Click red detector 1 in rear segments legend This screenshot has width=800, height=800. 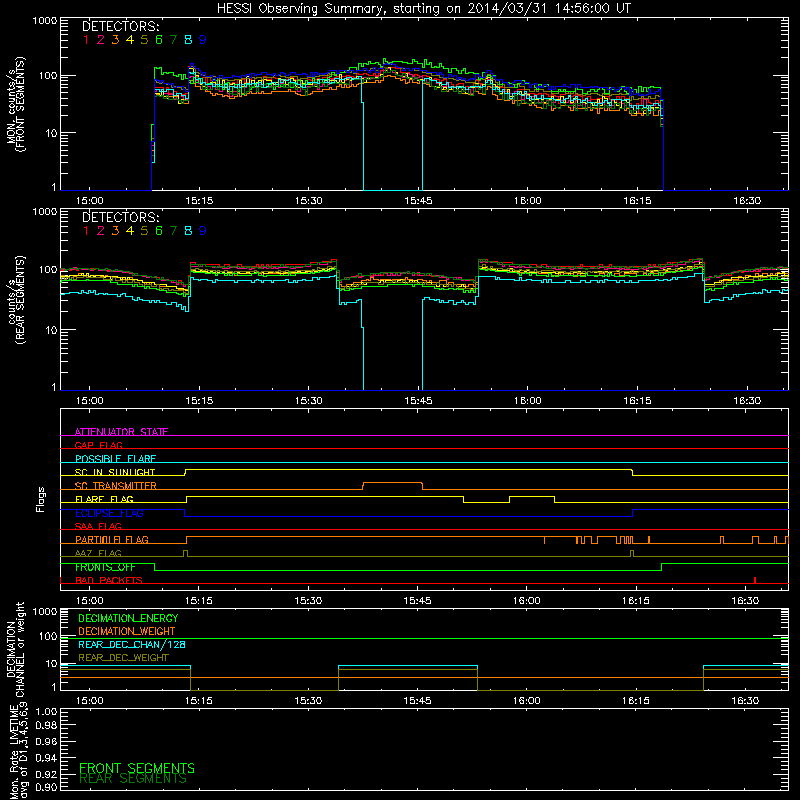point(86,231)
